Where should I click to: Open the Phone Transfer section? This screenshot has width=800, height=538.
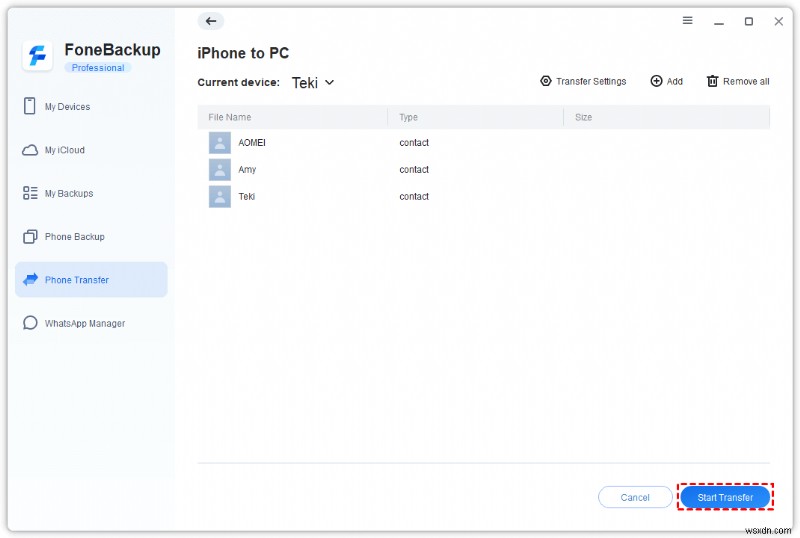tap(91, 279)
